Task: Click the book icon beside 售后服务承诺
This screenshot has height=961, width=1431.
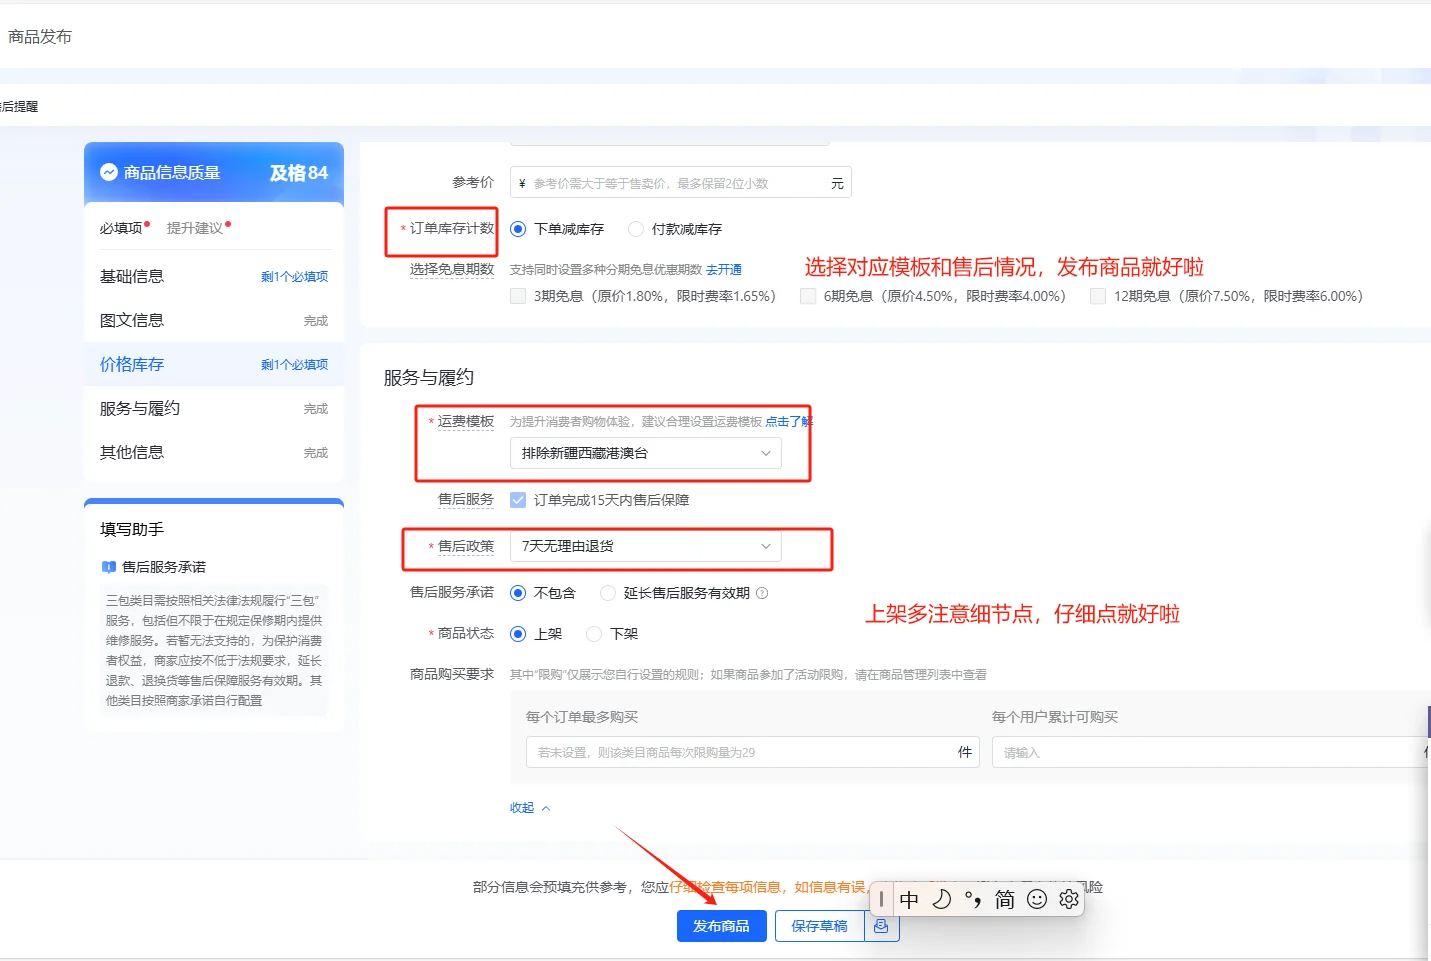Action: [109, 567]
